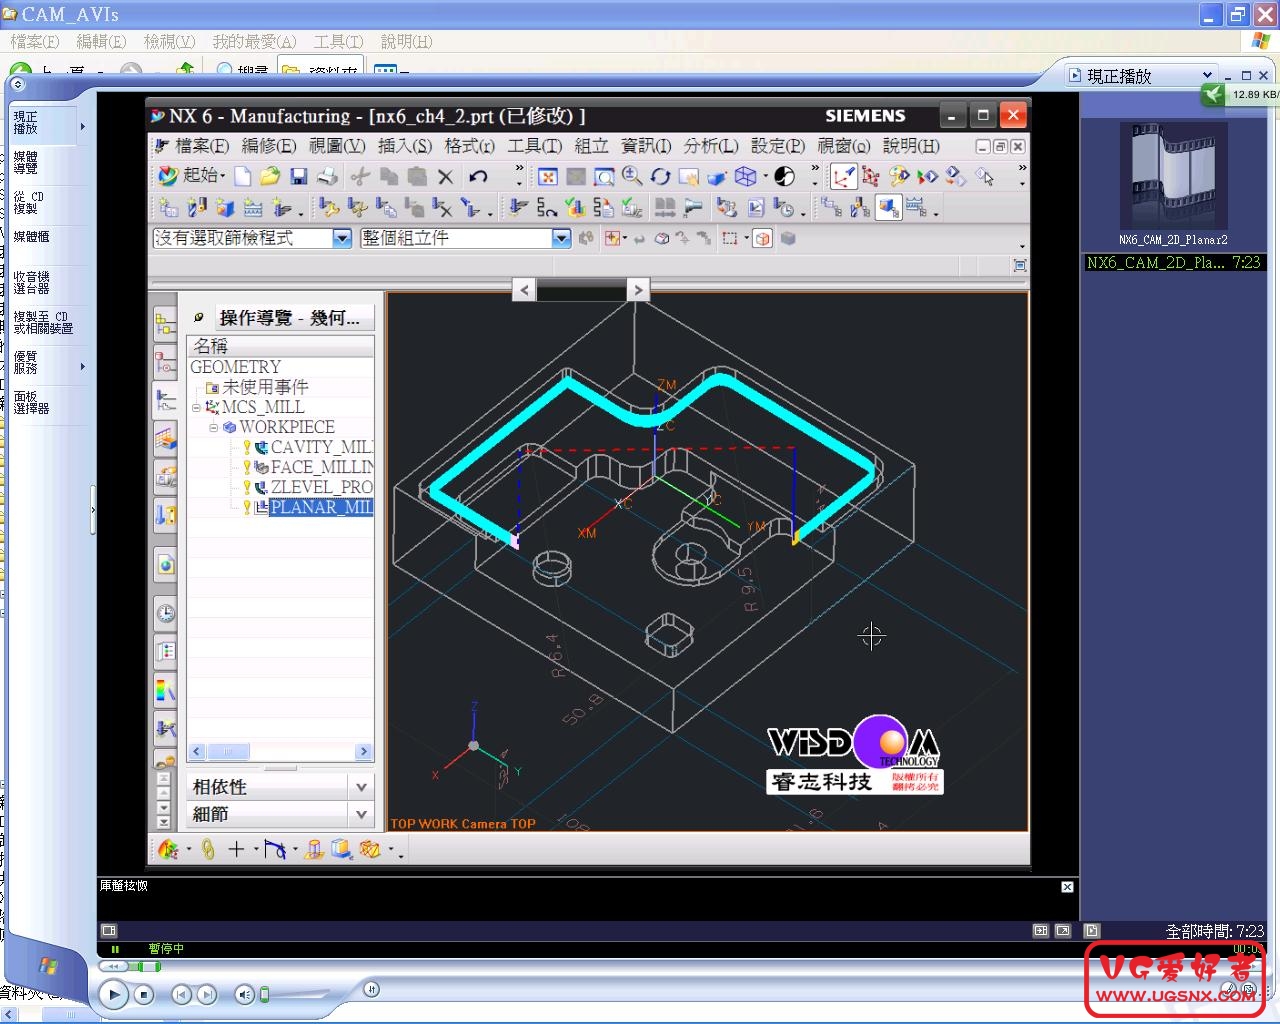Select the PLANAR_MILL operation
The width and height of the screenshot is (1280, 1024).
321,507
